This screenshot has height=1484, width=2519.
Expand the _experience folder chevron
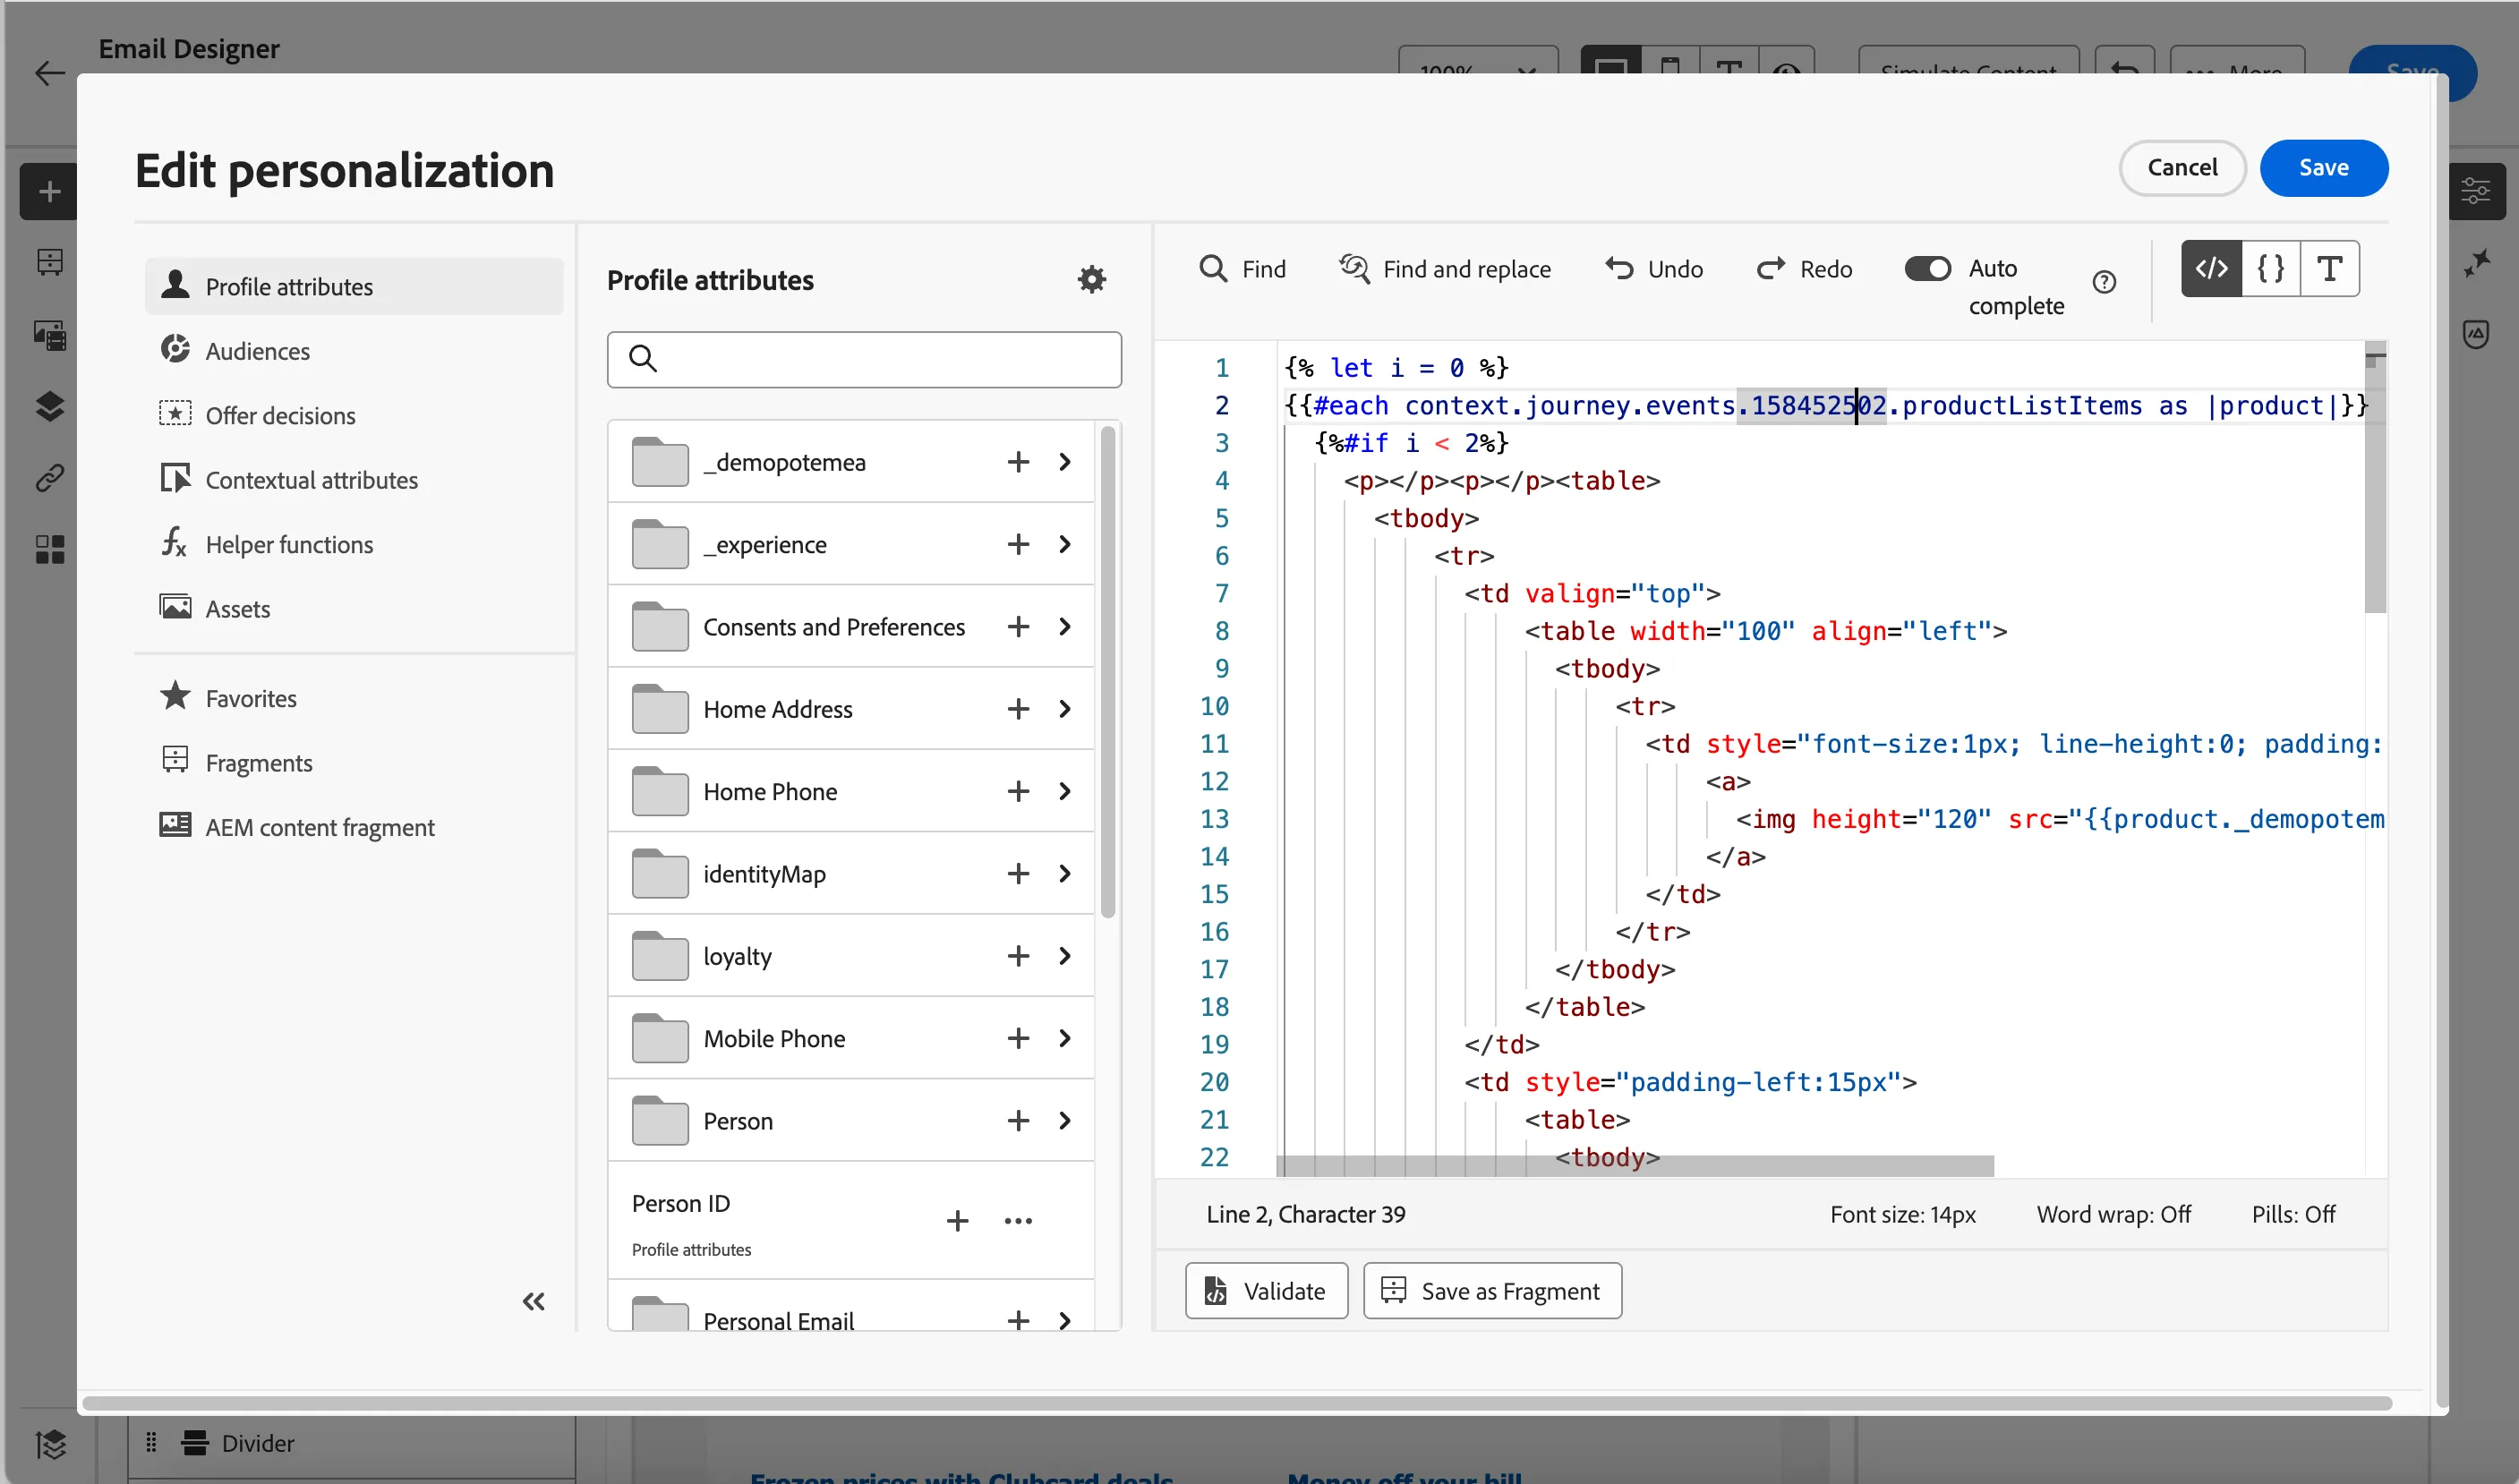1065,544
